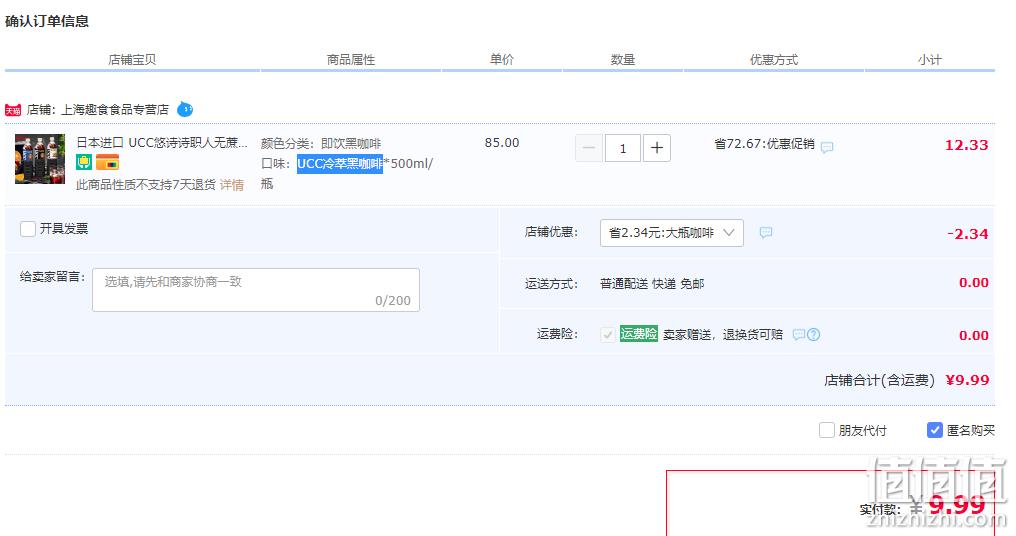Click the discount amount -2.34
1016x536 pixels.
click(x=967, y=234)
